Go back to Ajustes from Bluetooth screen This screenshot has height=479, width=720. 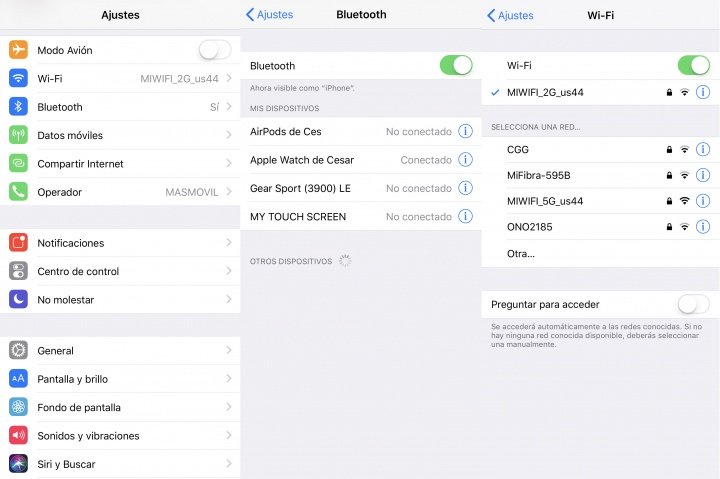click(270, 15)
